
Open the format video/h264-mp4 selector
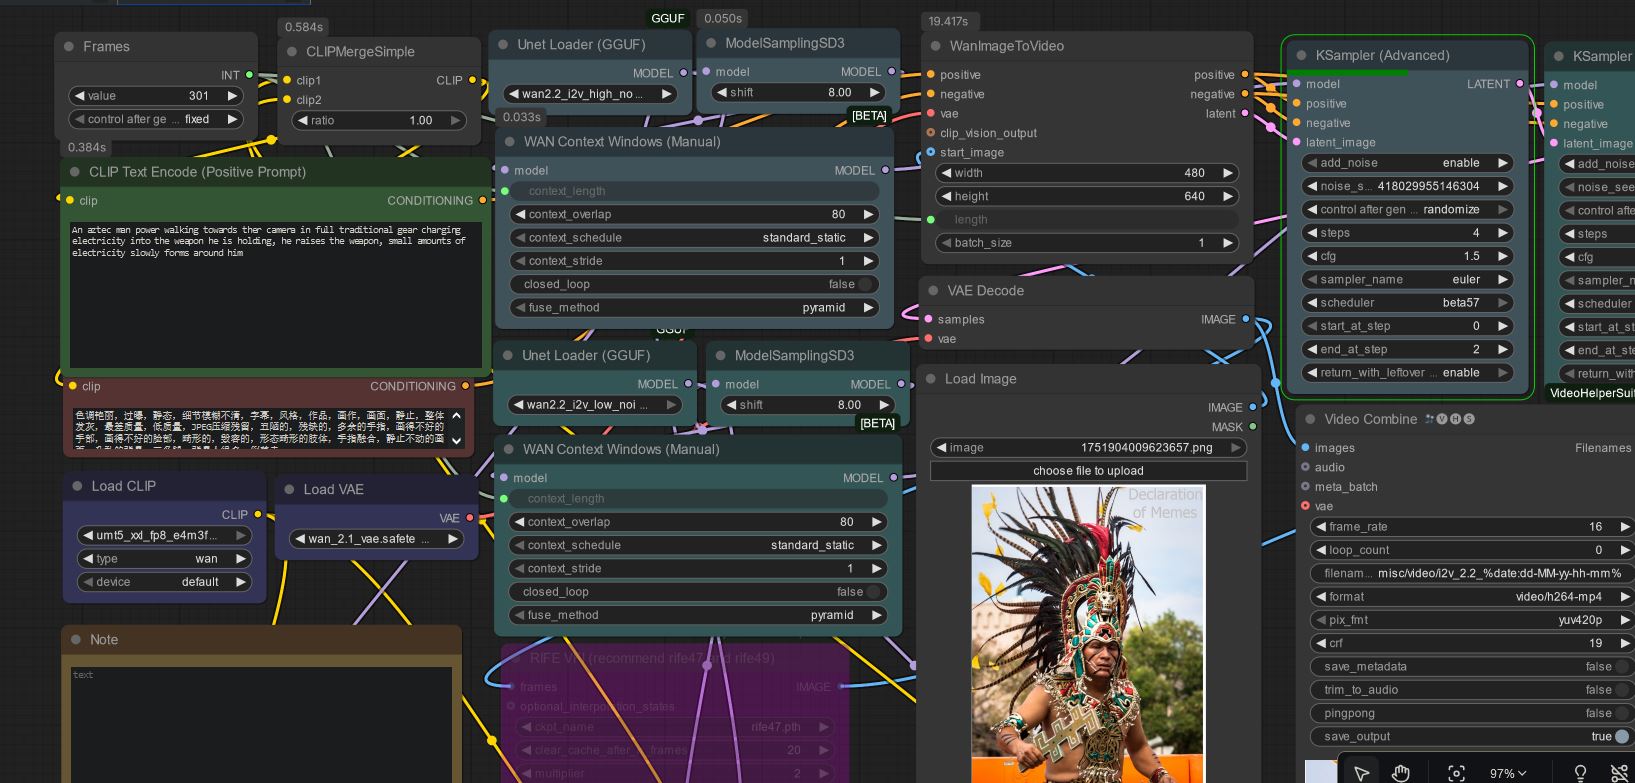click(1470, 596)
